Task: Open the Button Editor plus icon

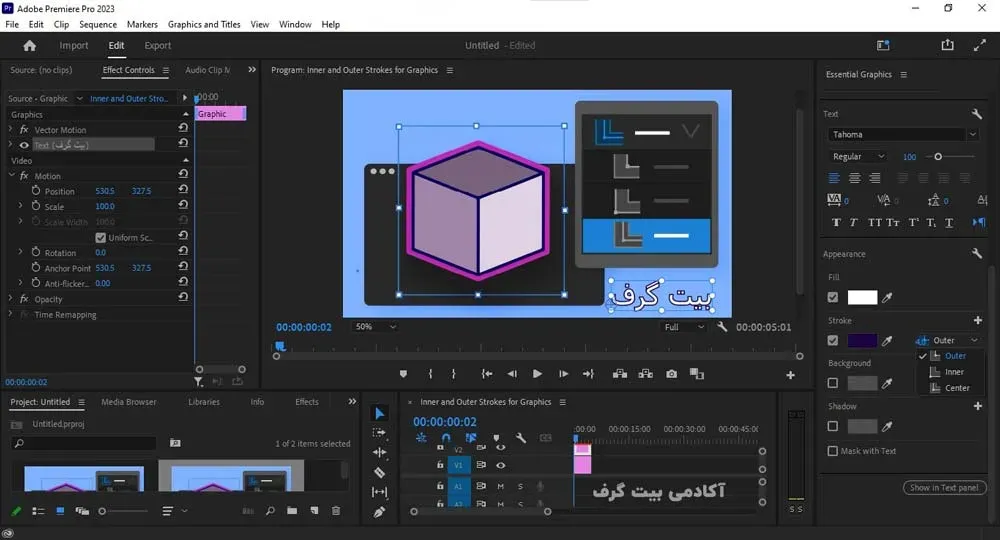Action: coord(790,376)
